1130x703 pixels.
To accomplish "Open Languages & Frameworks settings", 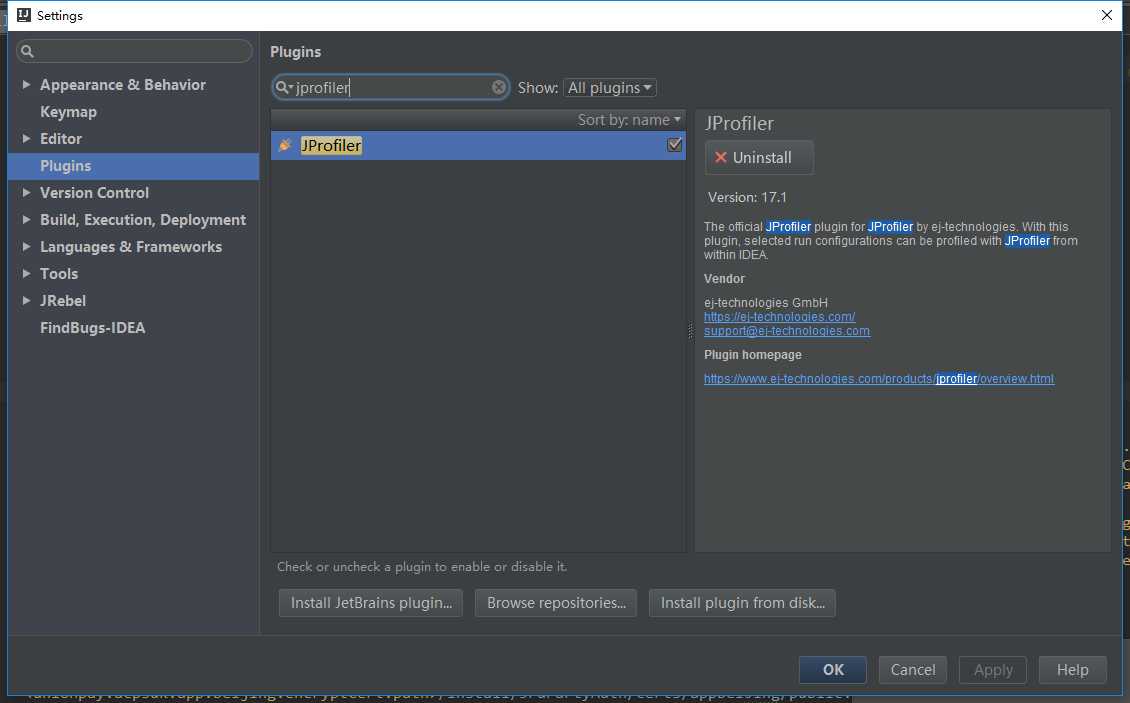I will [x=130, y=247].
